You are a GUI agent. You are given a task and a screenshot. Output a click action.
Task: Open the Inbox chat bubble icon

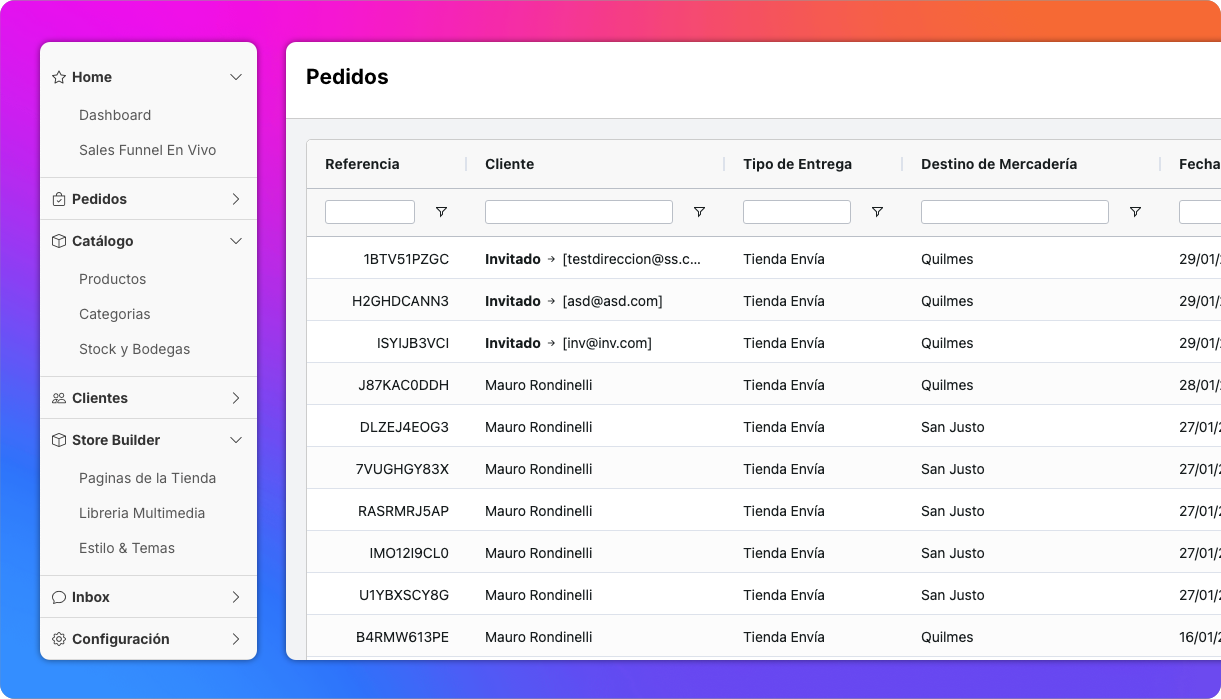(x=59, y=597)
